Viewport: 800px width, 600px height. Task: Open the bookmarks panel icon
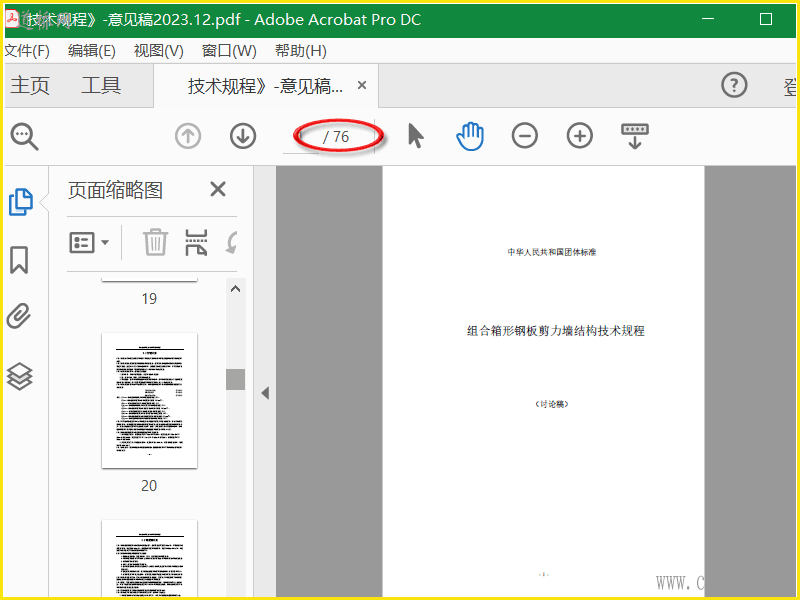click(19, 260)
